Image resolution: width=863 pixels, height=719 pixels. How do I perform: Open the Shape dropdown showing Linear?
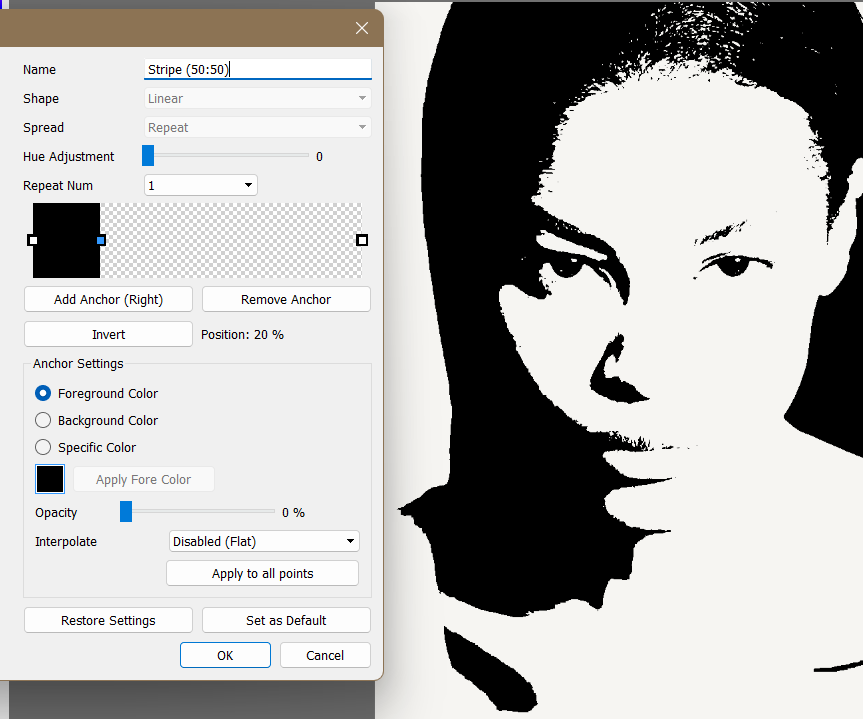(258, 99)
